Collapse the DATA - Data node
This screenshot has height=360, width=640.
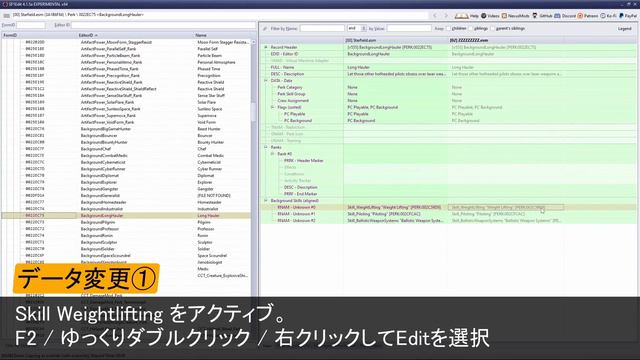tap(266, 80)
